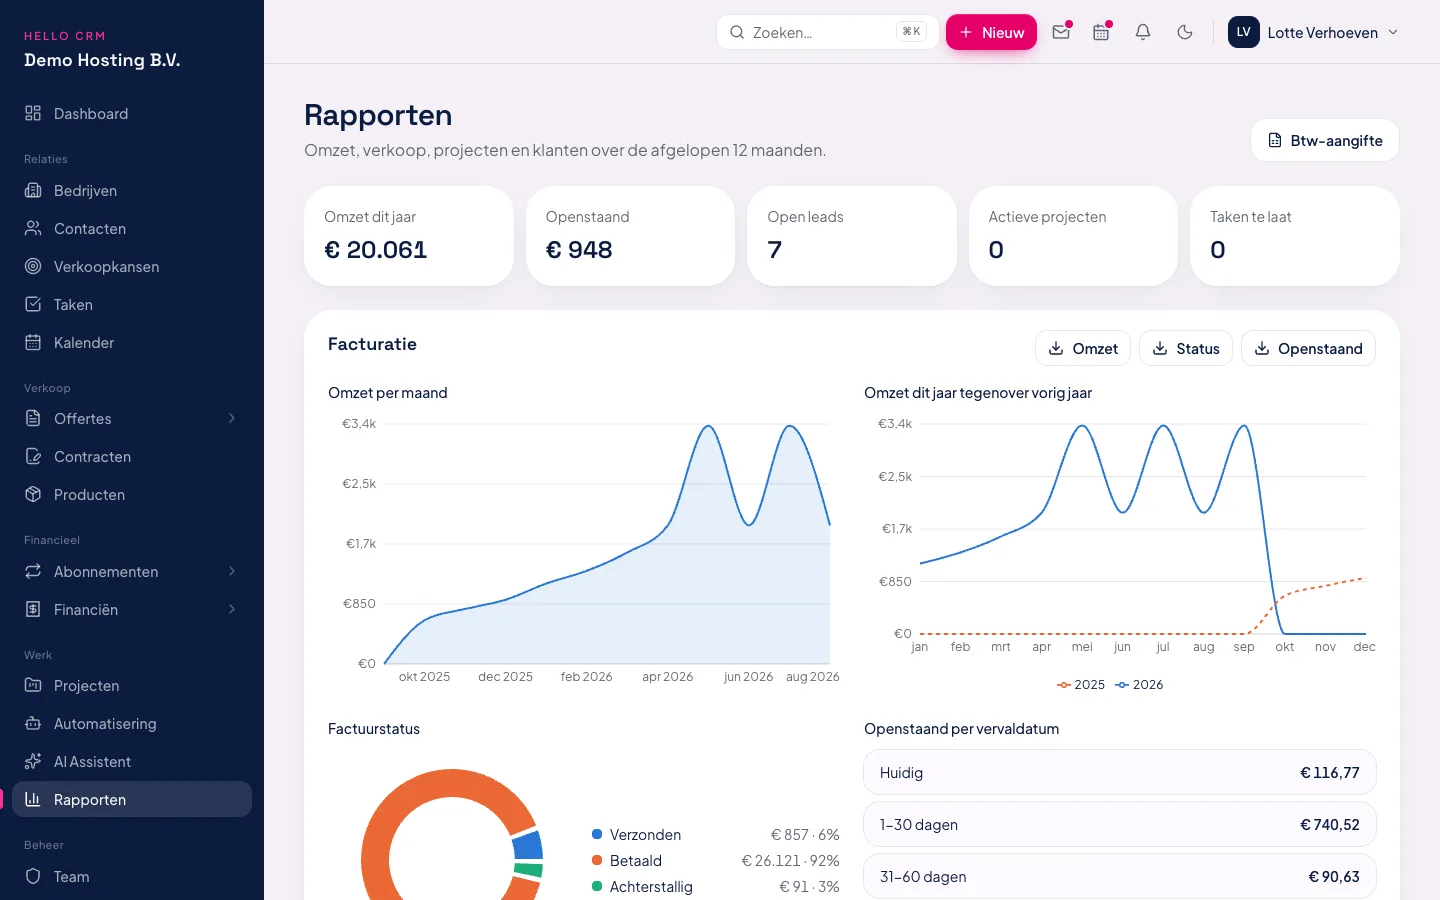Toggle the 2026 series in chart legend

click(1140, 684)
